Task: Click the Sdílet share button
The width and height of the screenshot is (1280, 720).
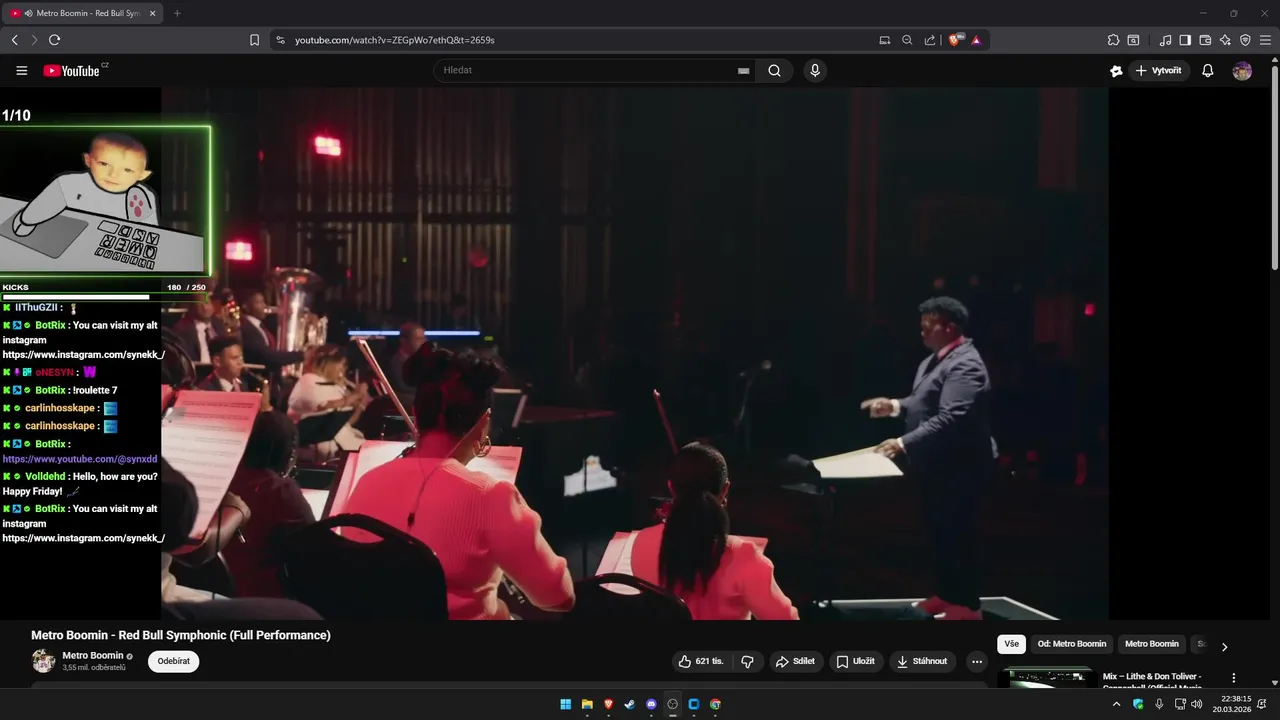Action: pos(796,661)
